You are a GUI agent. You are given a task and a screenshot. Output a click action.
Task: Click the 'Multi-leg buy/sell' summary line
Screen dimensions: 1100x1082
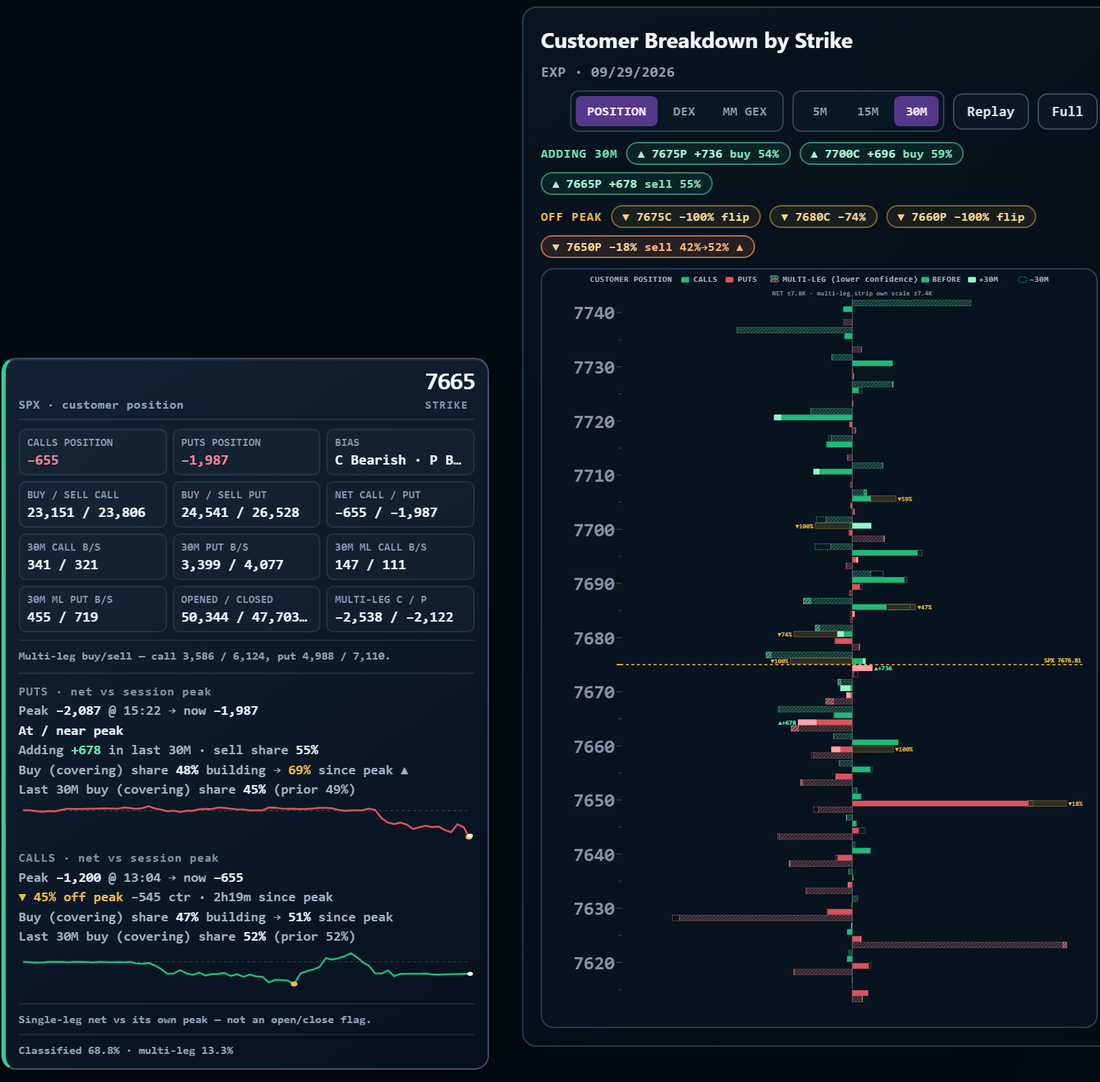(204, 656)
